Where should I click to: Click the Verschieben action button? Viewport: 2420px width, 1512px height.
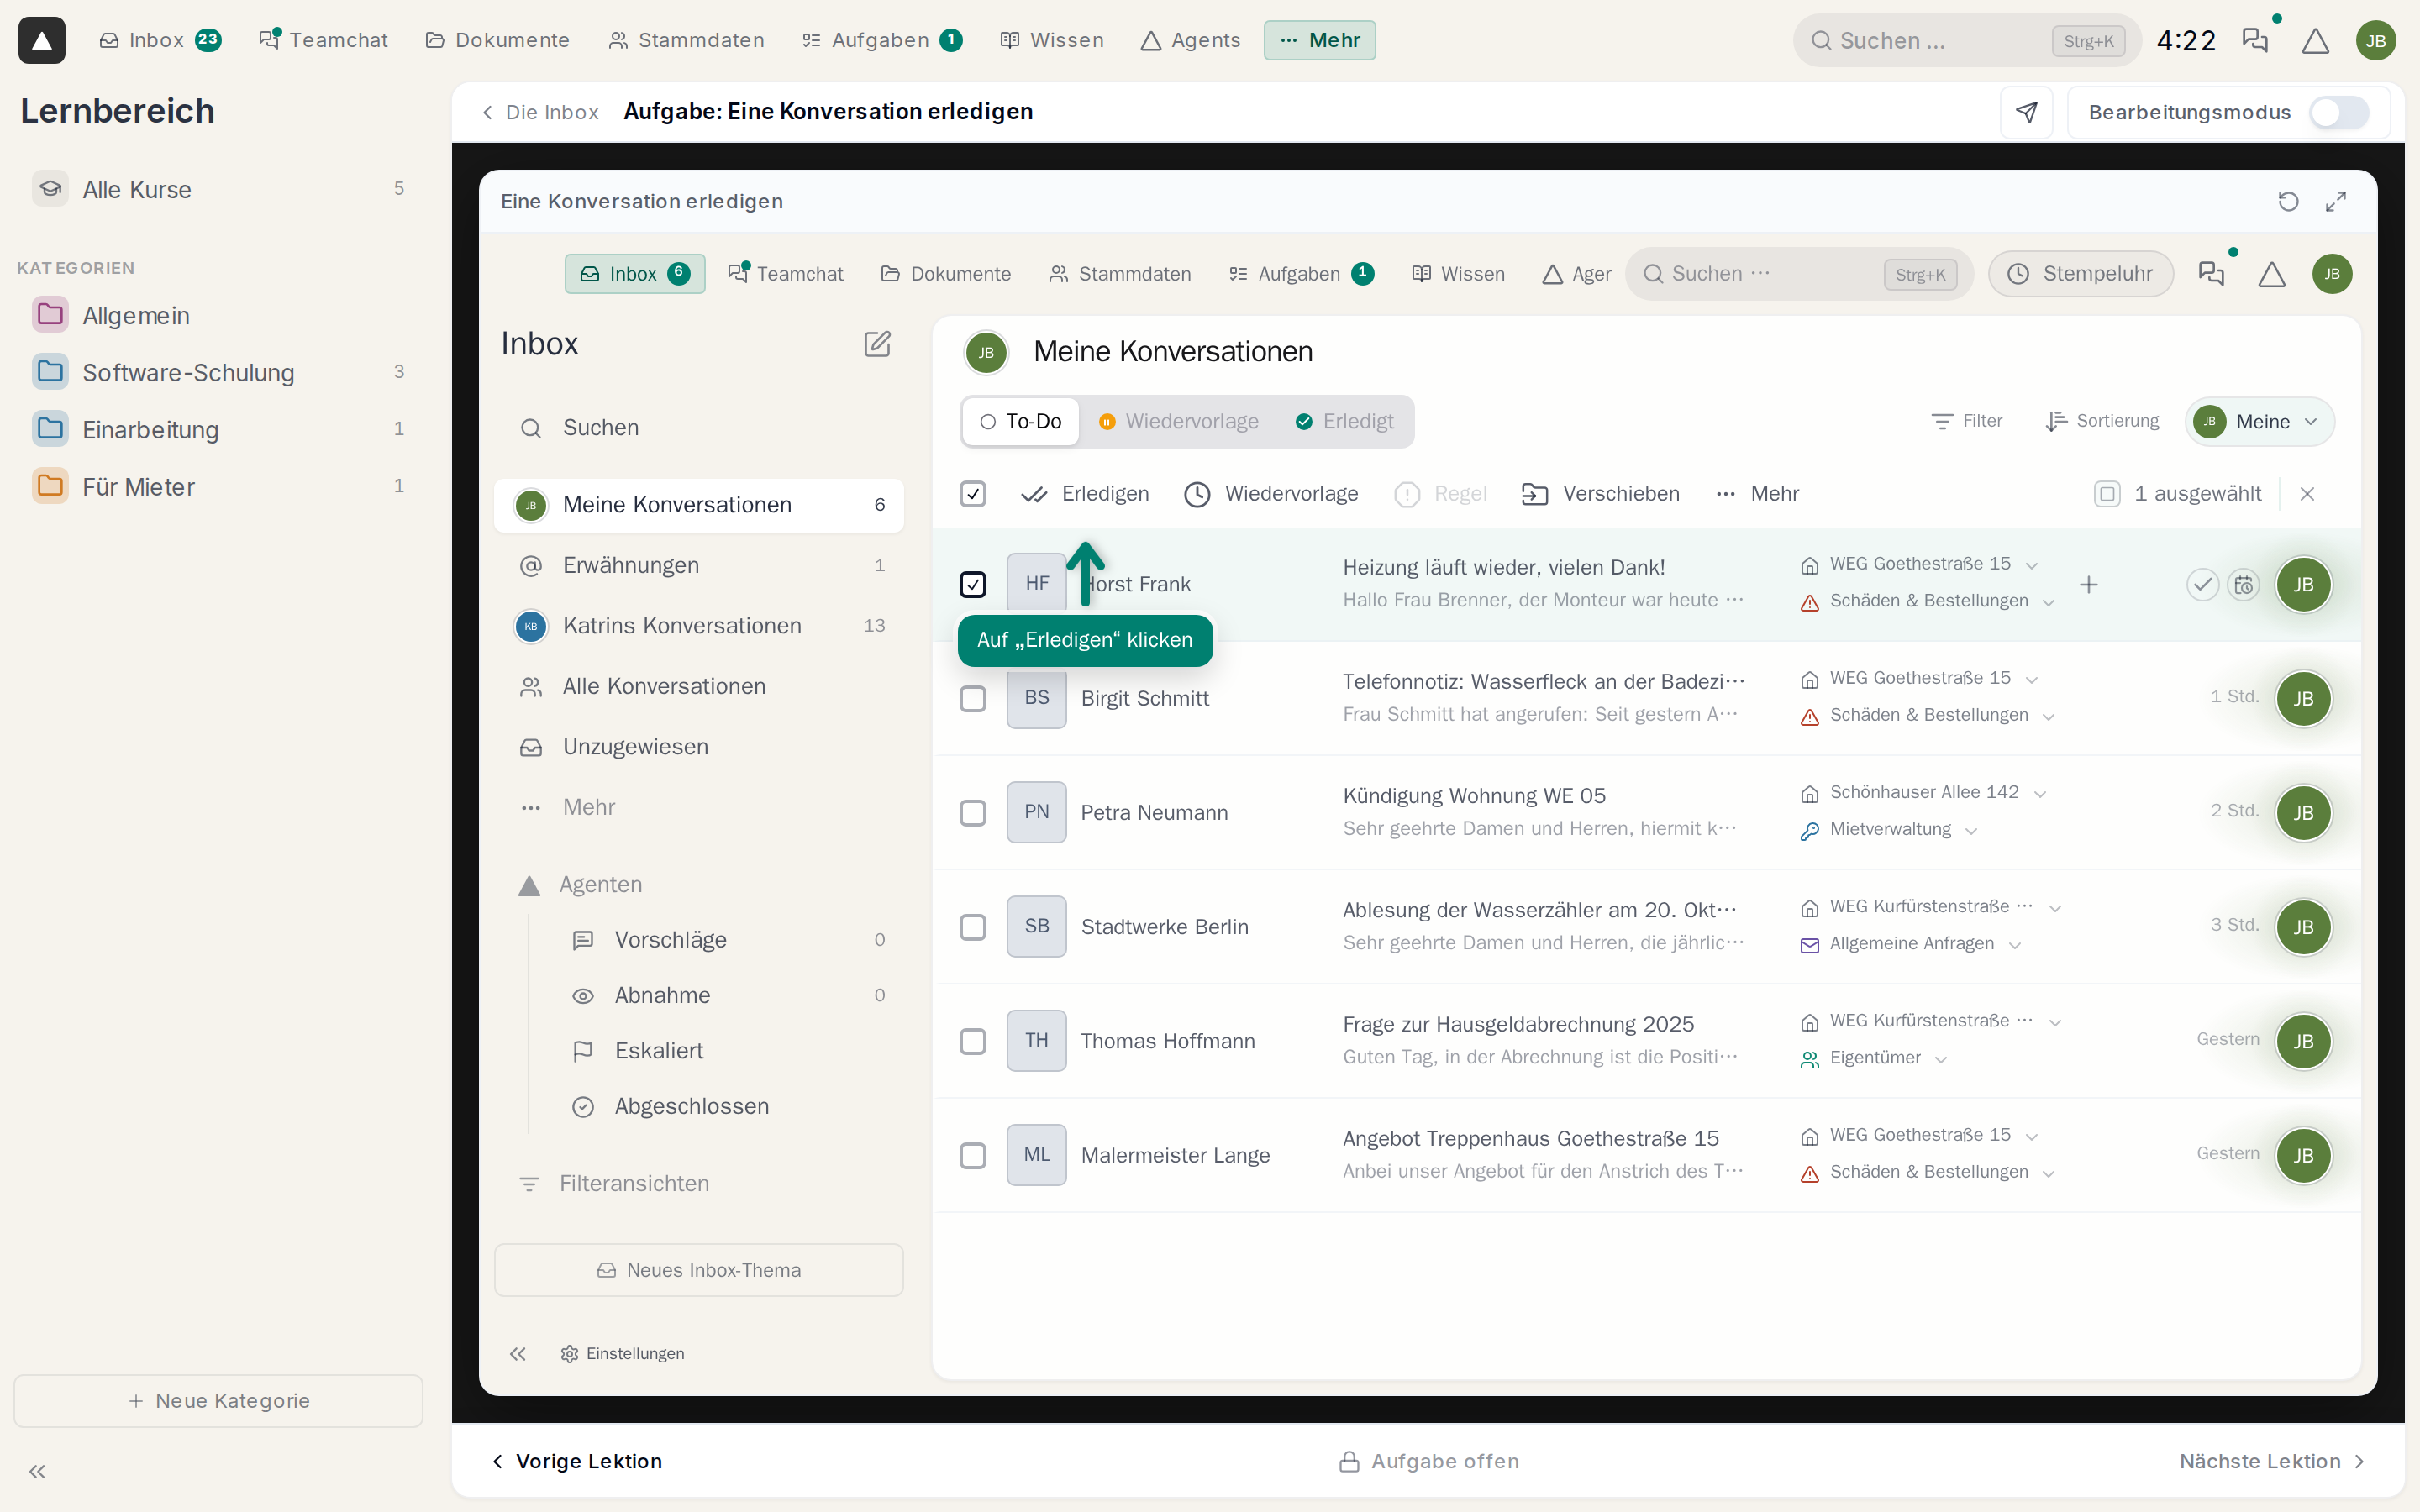[1600, 494]
